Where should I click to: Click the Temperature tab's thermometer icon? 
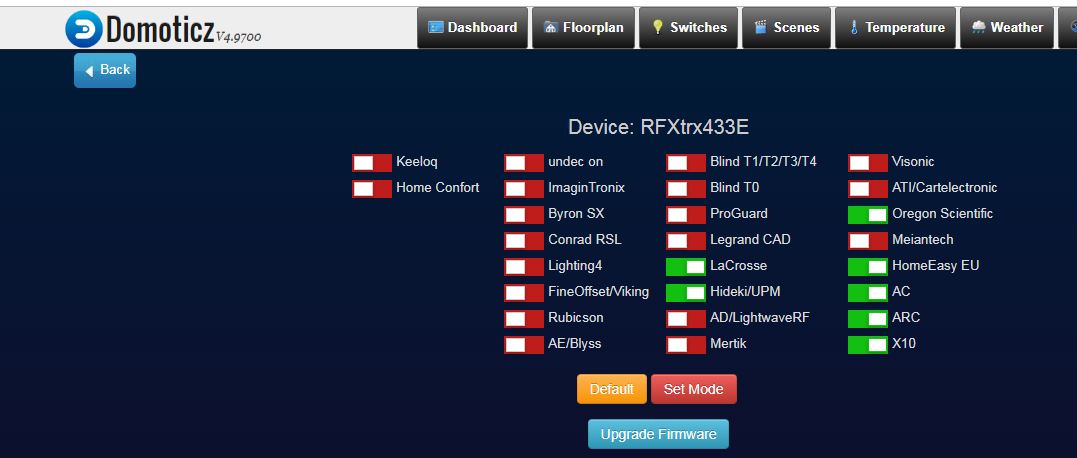click(854, 27)
